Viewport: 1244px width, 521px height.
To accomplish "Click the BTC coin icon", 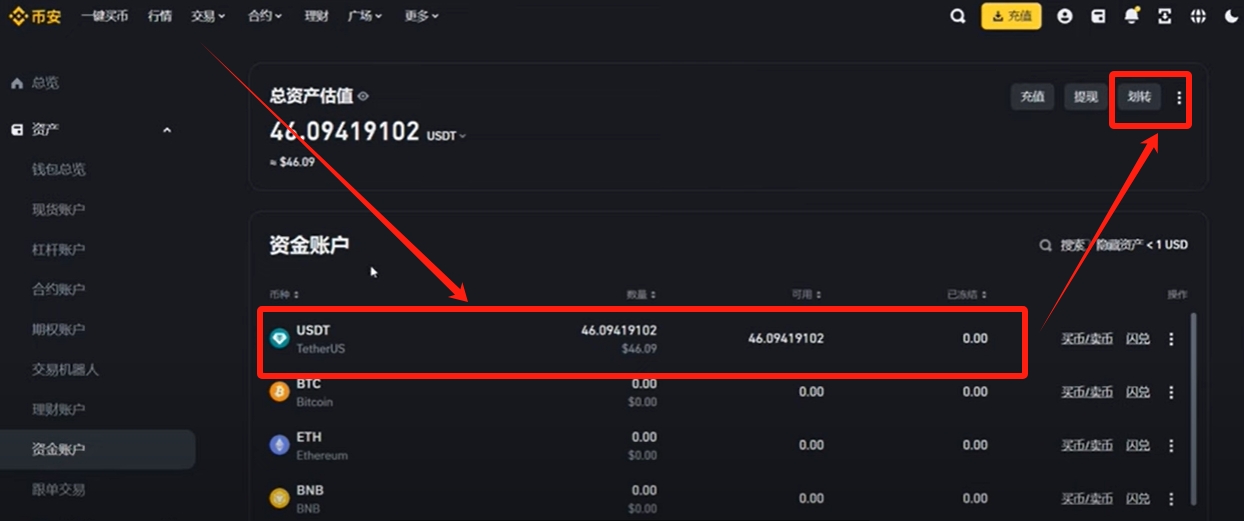I will (280, 392).
